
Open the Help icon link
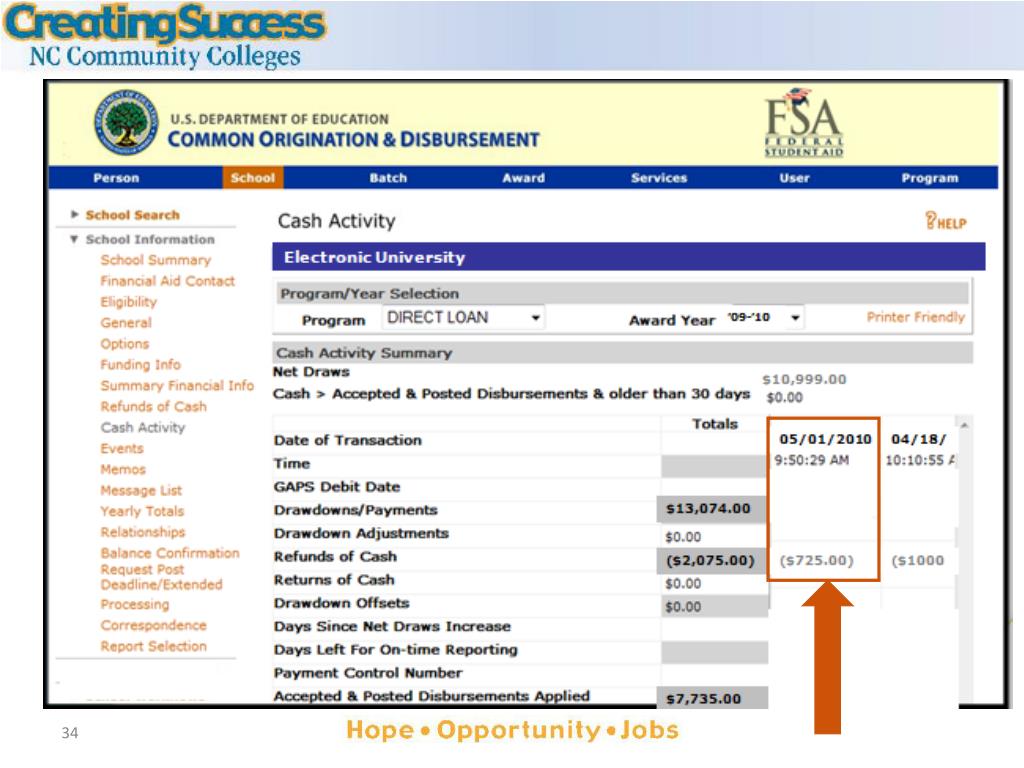pos(946,221)
